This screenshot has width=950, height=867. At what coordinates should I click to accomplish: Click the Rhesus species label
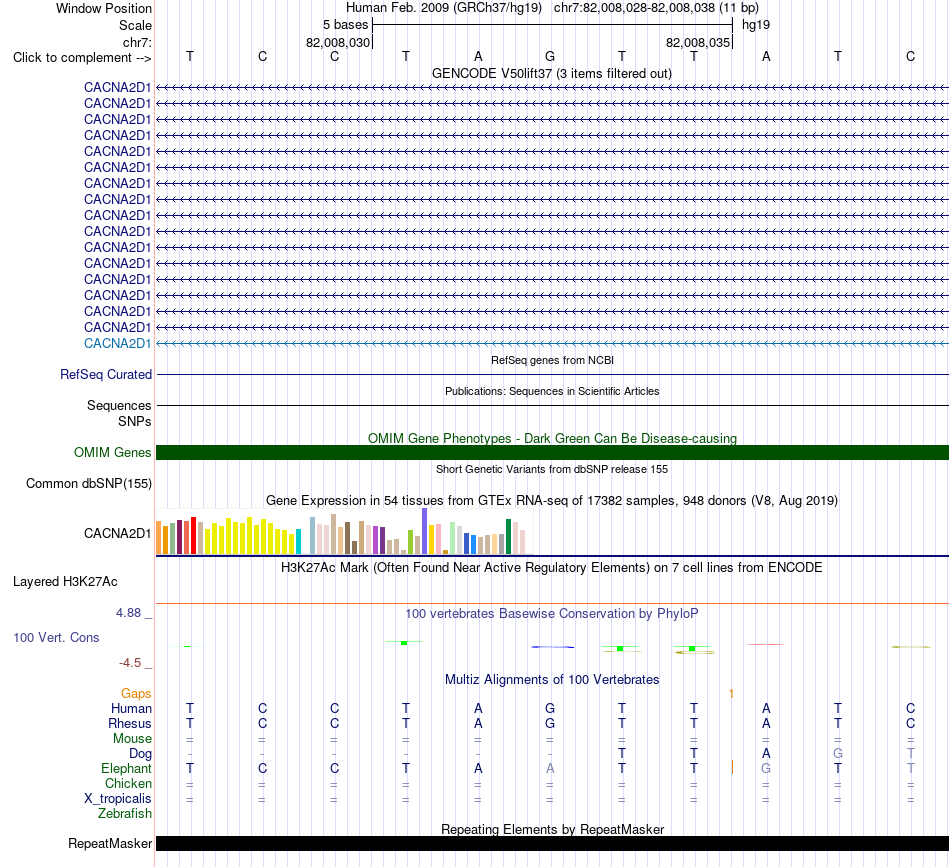(130, 723)
